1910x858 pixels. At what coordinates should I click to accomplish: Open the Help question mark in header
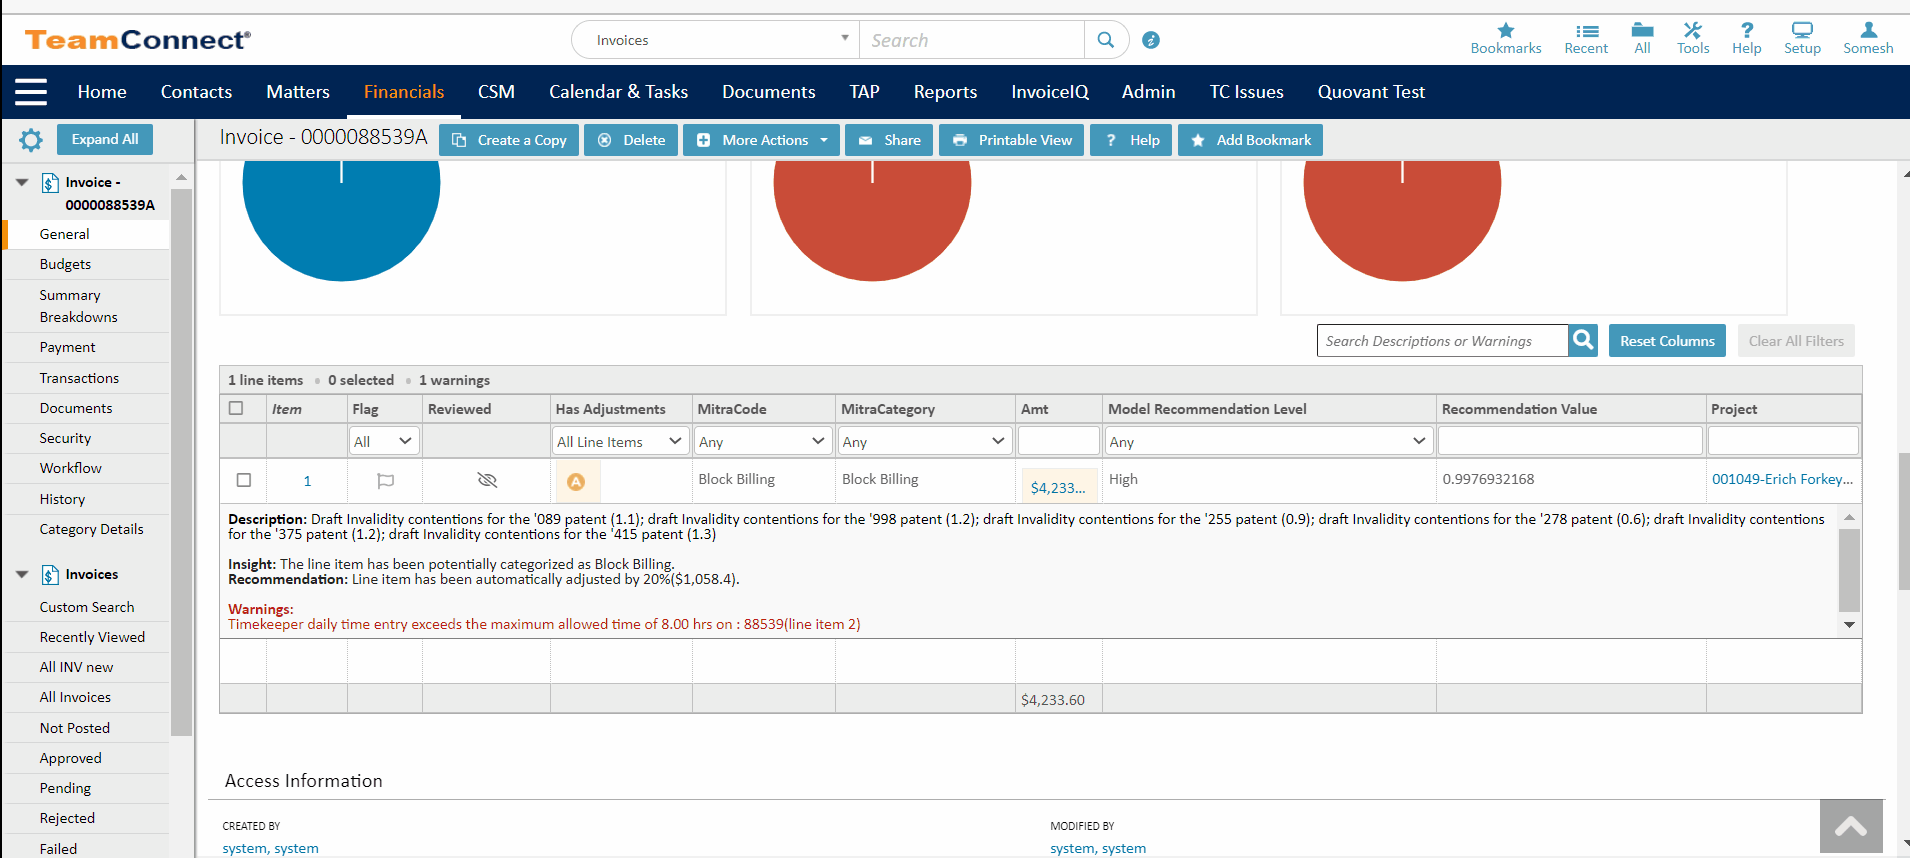coord(1746,30)
